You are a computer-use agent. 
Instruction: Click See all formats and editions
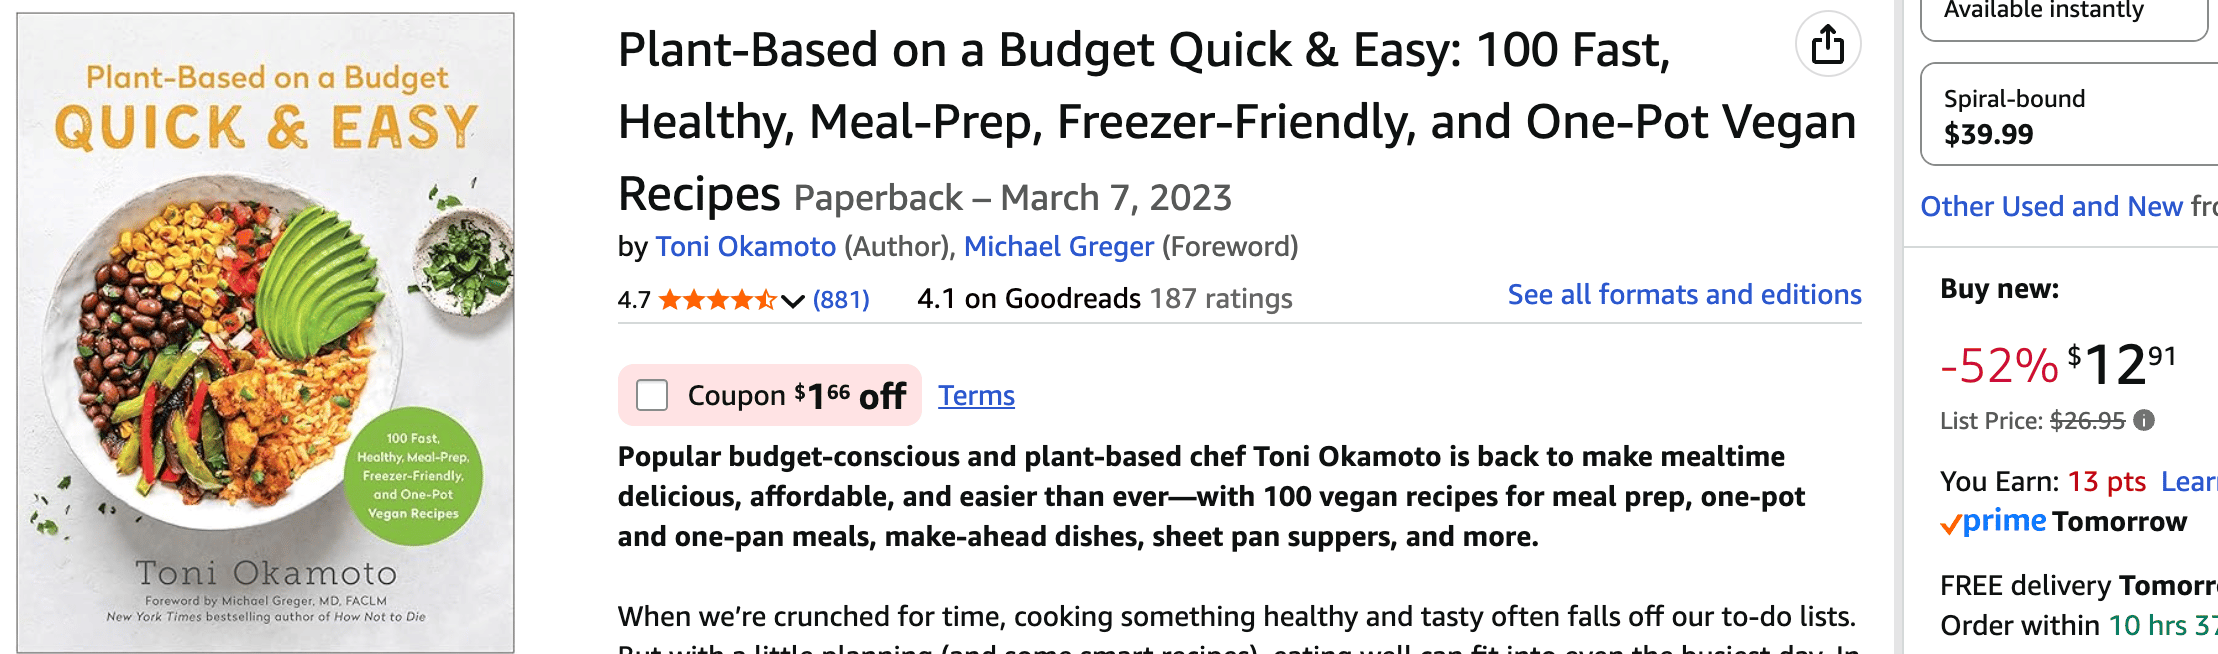pyautogui.click(x=1684, y=295)
